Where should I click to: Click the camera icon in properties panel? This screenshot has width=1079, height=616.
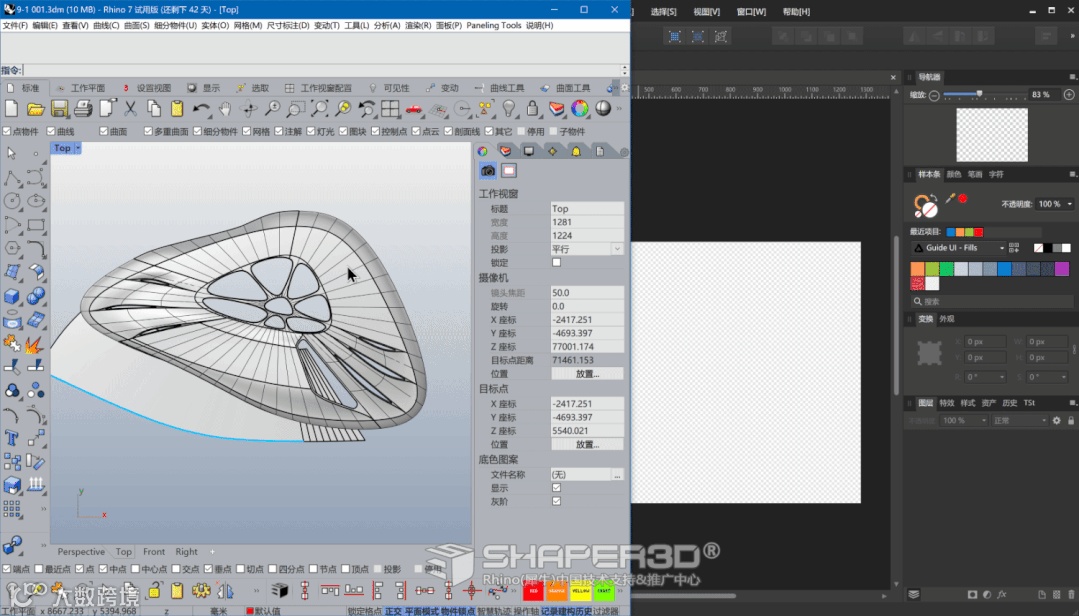coord(488,171)
